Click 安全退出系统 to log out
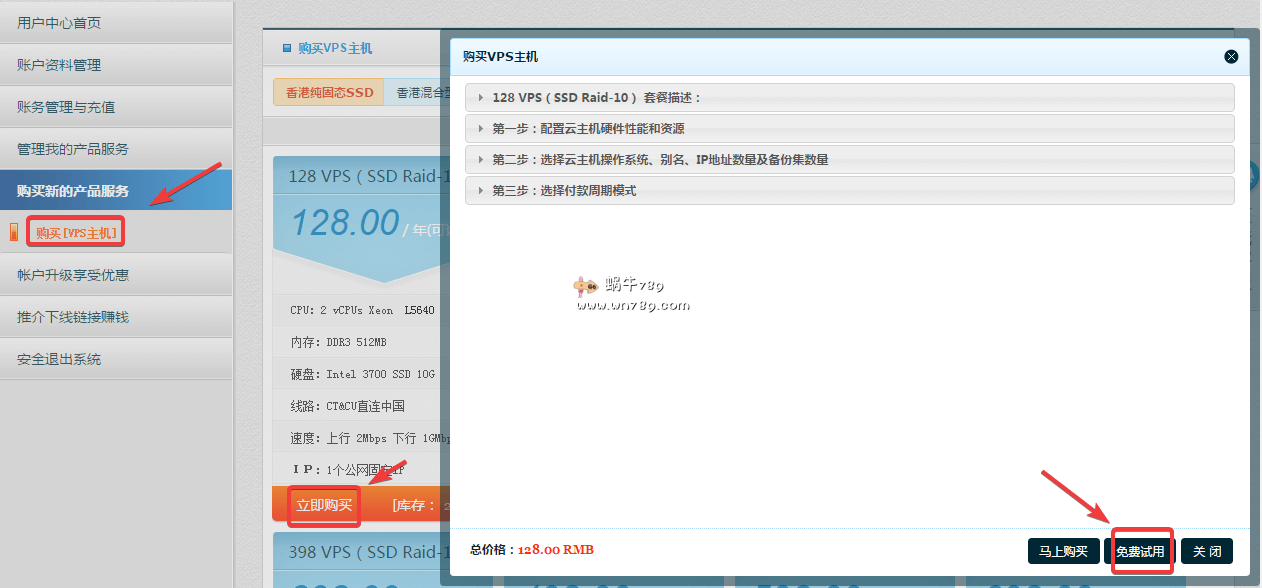 [x=59, y=359]
